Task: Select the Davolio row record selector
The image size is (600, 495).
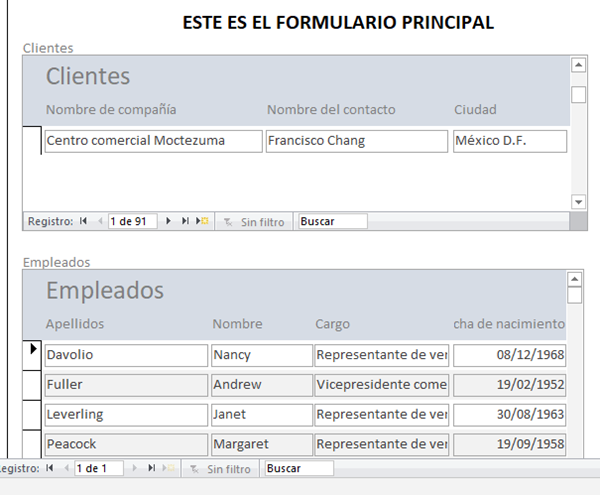Action: tap(32, 354)
